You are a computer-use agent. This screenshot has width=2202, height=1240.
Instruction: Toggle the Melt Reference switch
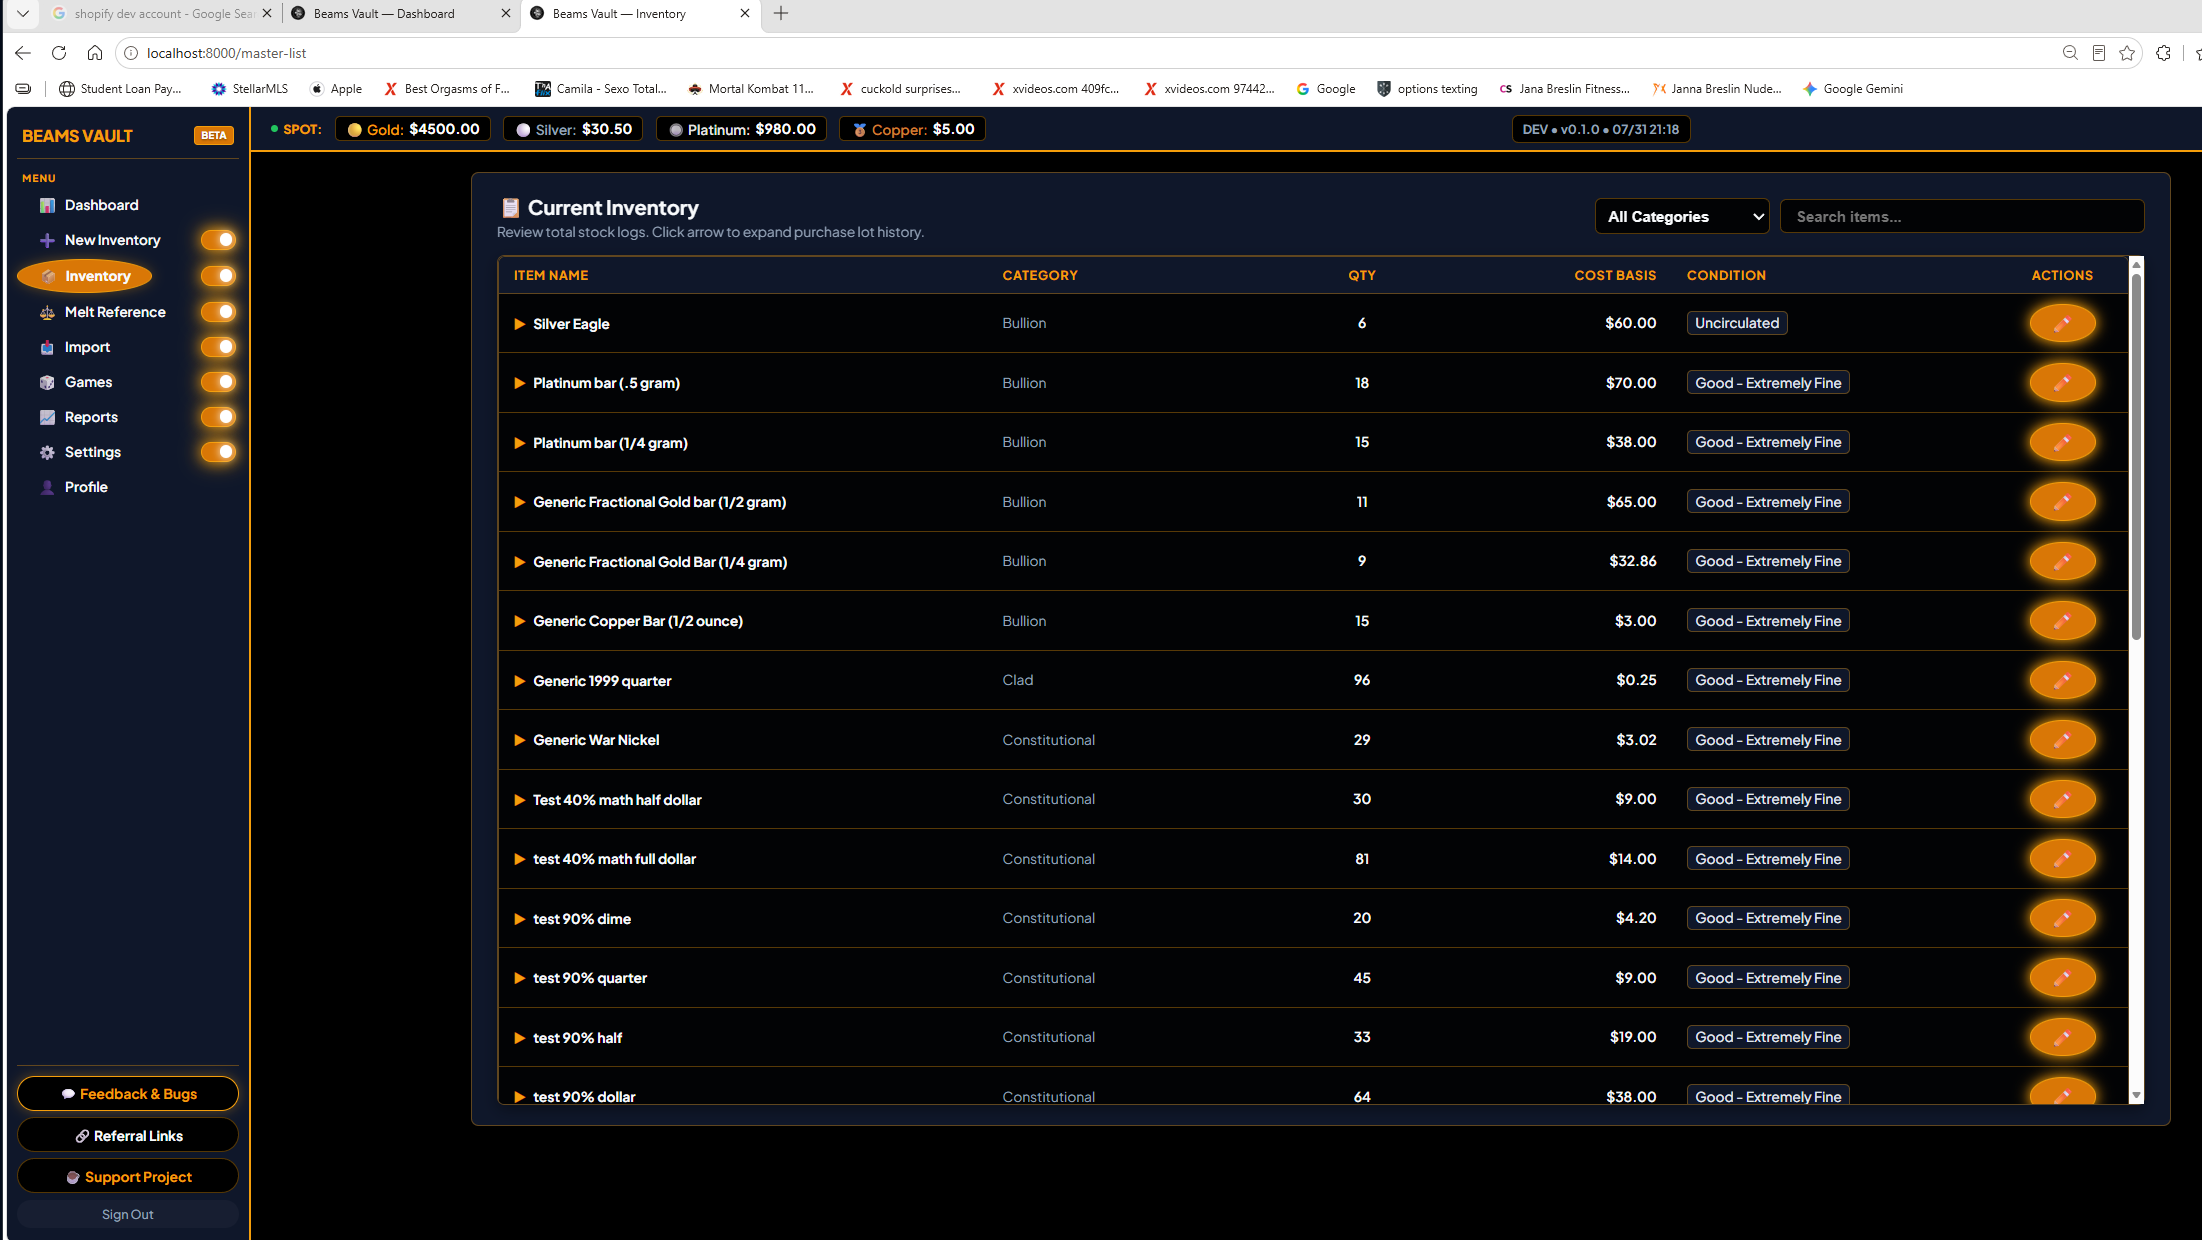[218, 312]
